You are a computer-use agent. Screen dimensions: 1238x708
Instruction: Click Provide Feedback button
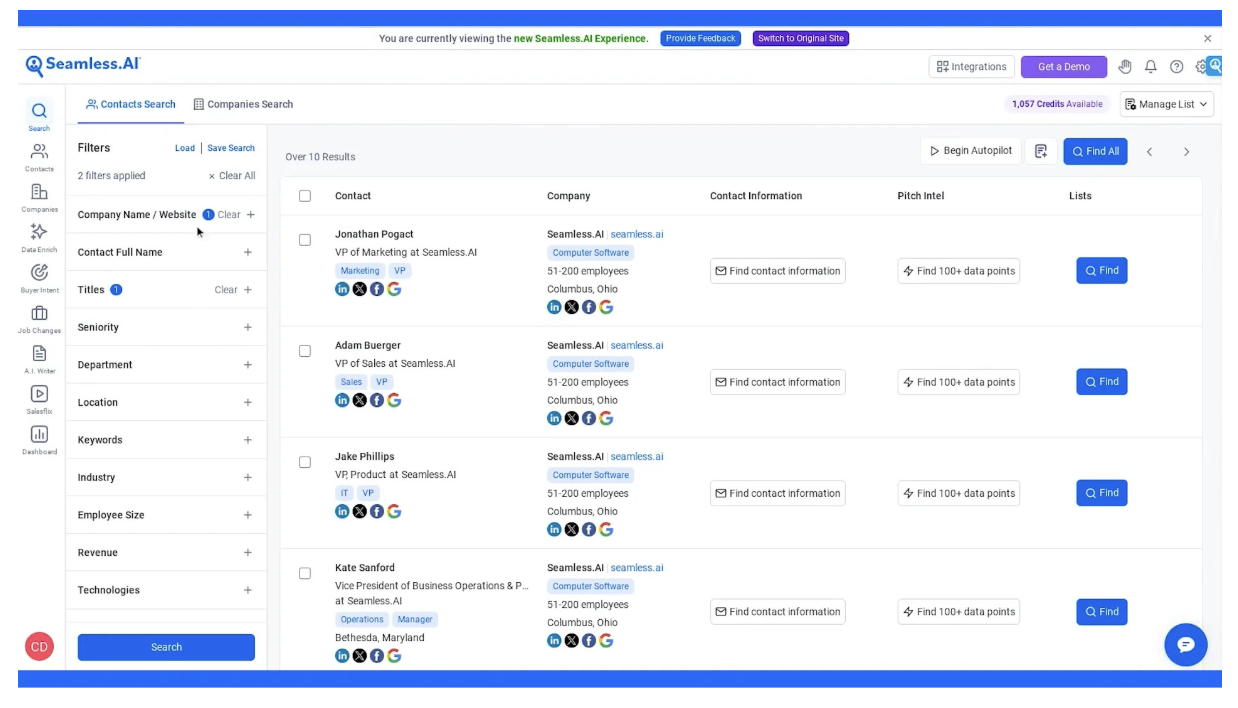tap(700, 38)
